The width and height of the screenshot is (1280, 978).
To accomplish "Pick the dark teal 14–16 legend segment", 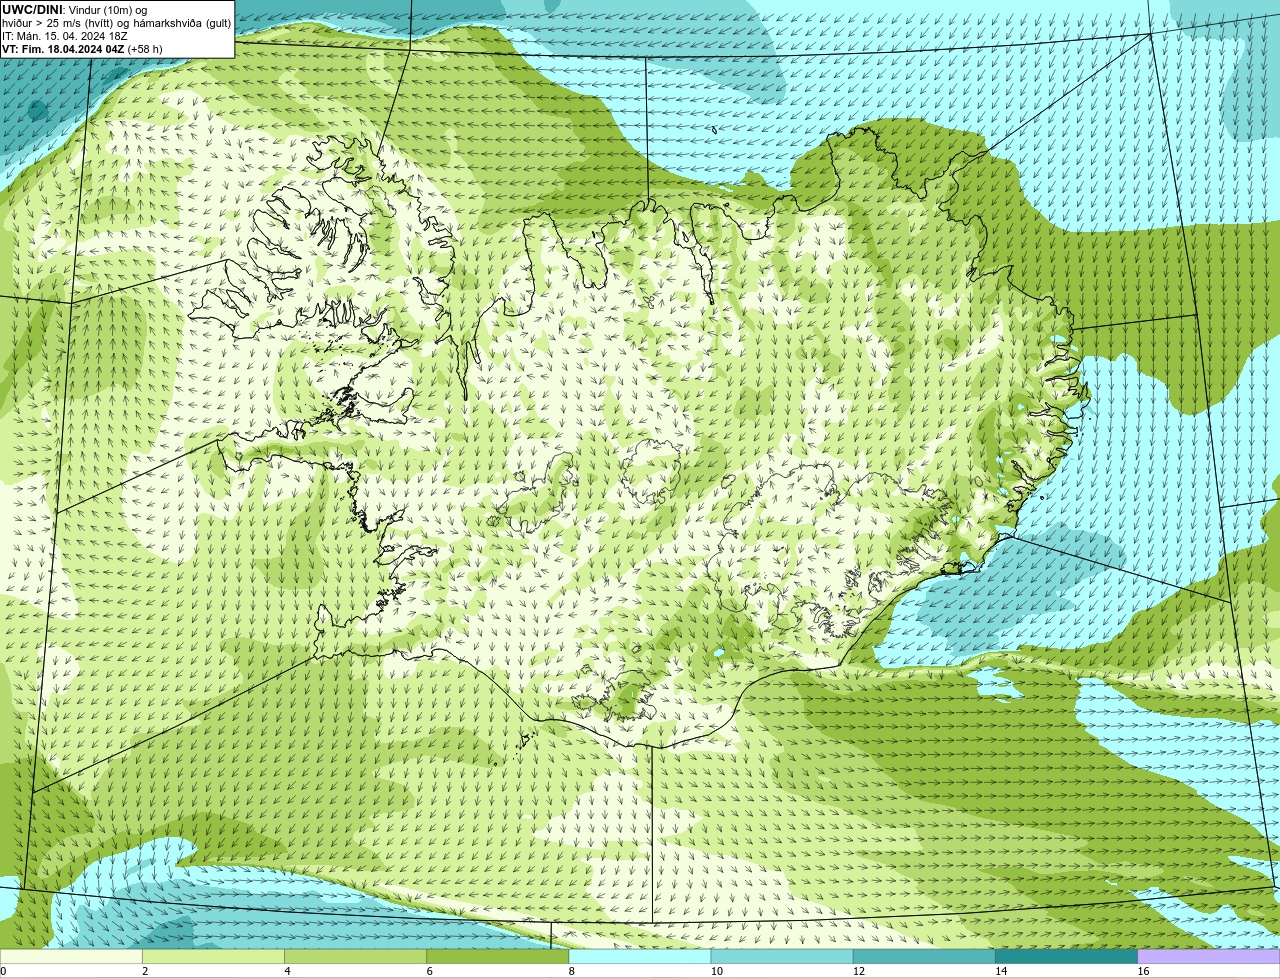I will point(1066,957).
